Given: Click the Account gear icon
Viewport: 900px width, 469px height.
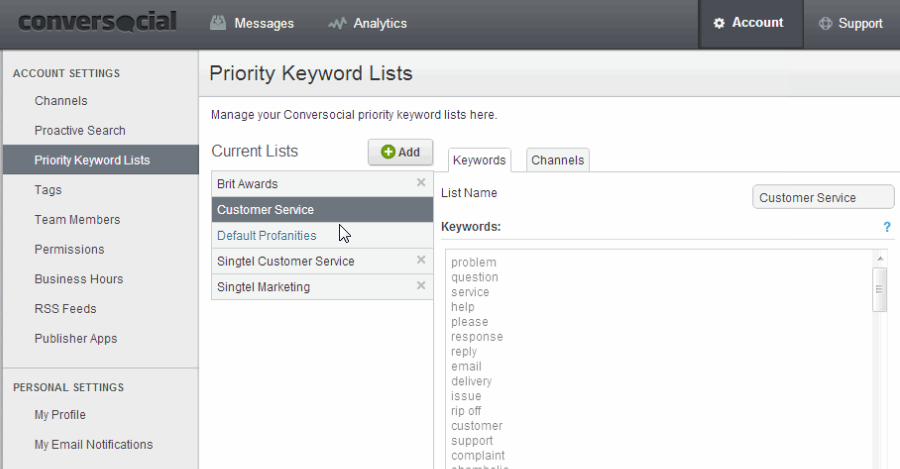Looking at the screenshot, I should (719, 23).
